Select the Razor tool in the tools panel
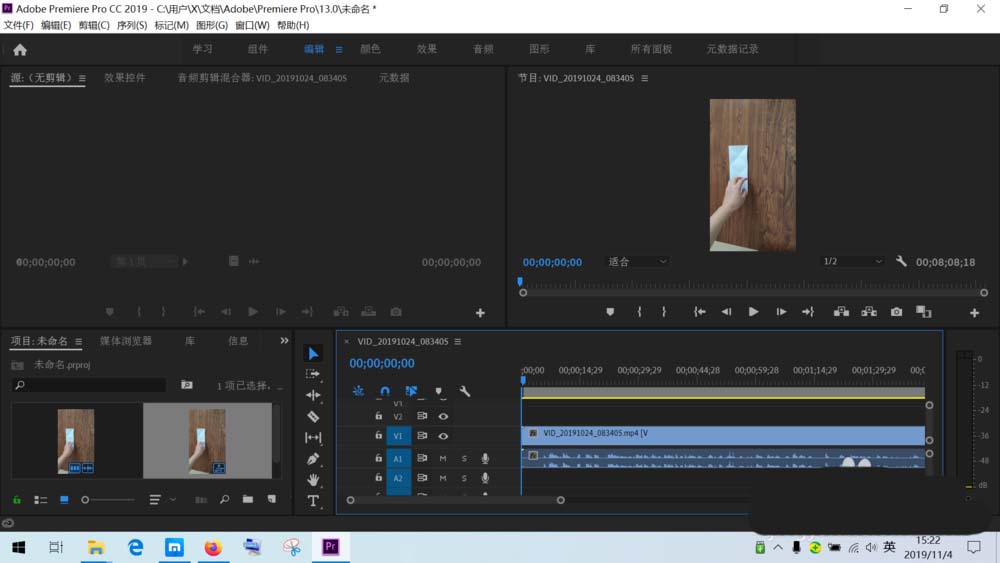 pyautogui.click(x=313, y=416)
